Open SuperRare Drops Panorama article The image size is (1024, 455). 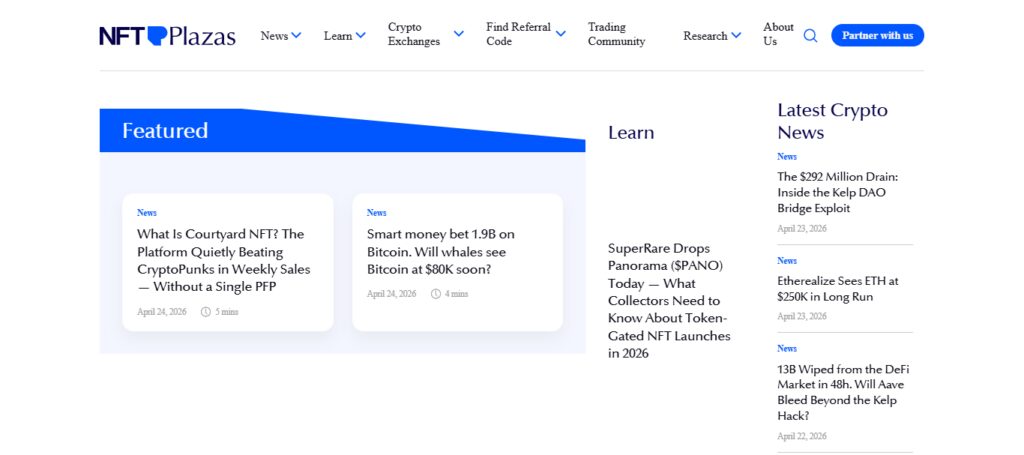pos(669,300)
